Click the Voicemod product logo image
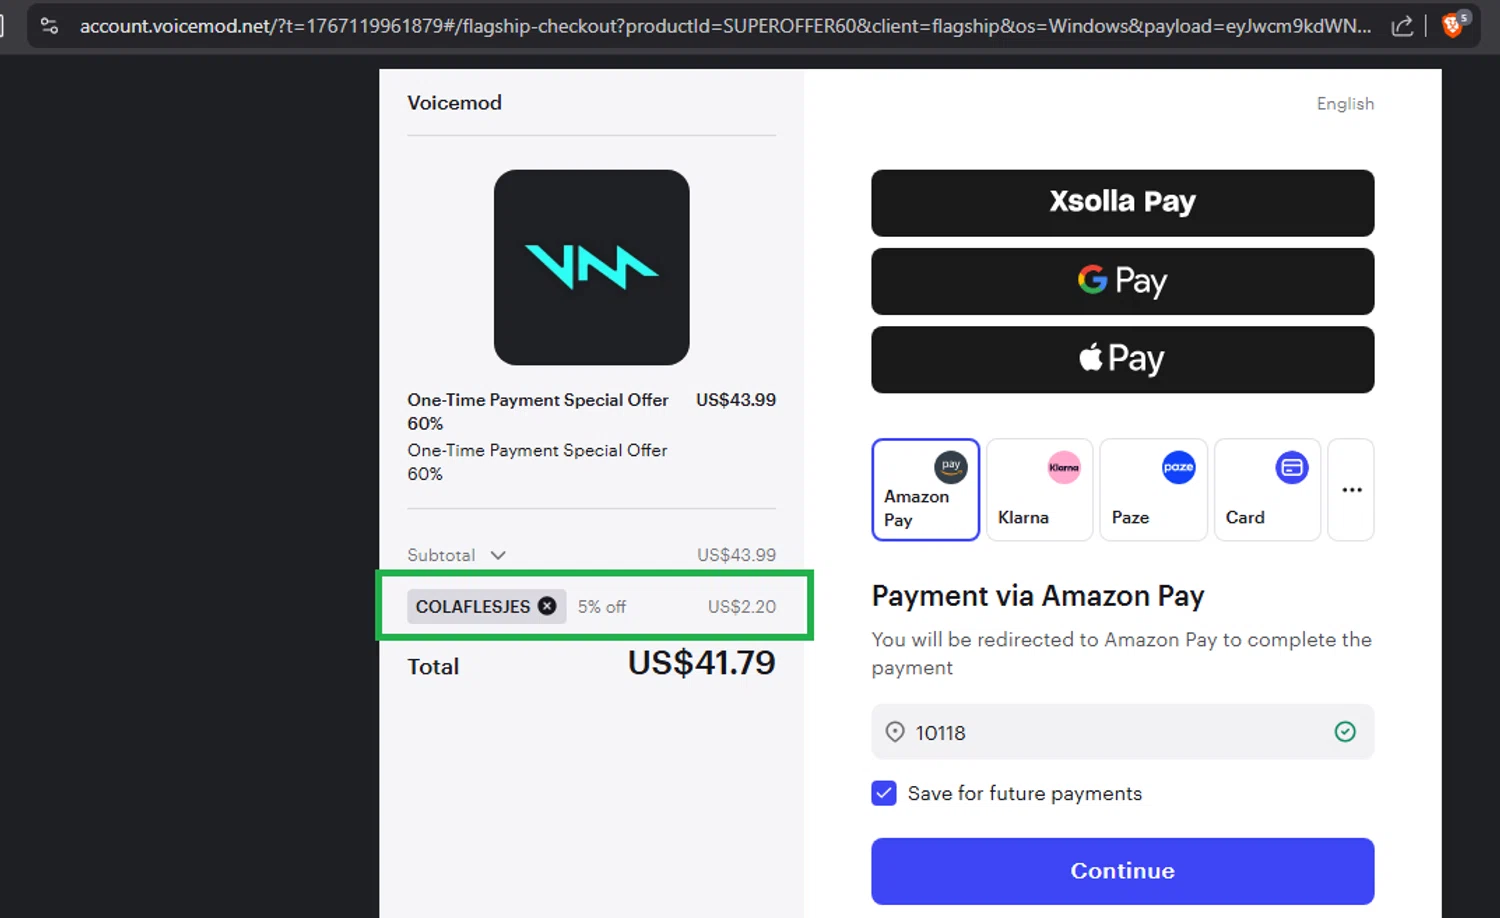 click(591, 267)
